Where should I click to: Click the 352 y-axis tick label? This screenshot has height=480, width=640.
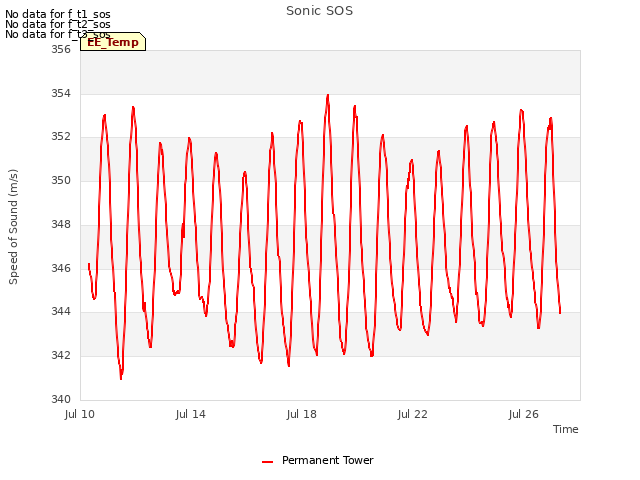point(61,136)
